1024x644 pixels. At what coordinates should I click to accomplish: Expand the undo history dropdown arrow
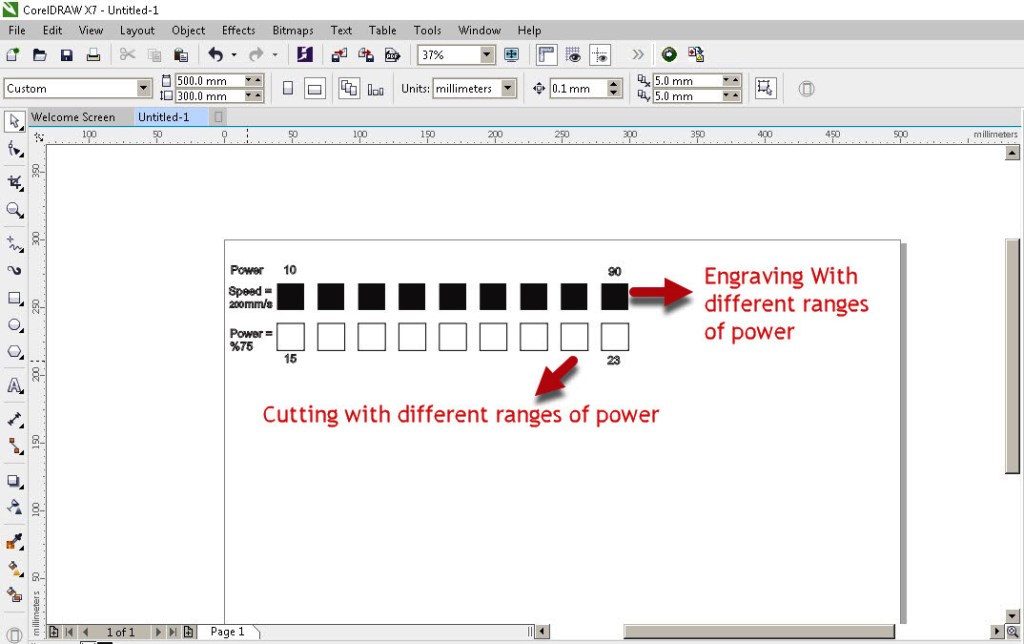coord(234,55)
